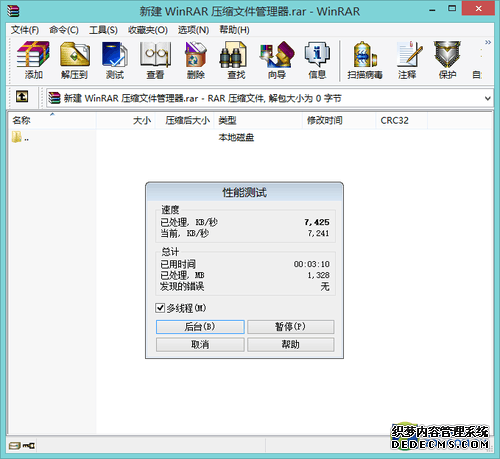Sort by 修改时间 column header
This screenshot has width=500, height=459.
(339, 120)
